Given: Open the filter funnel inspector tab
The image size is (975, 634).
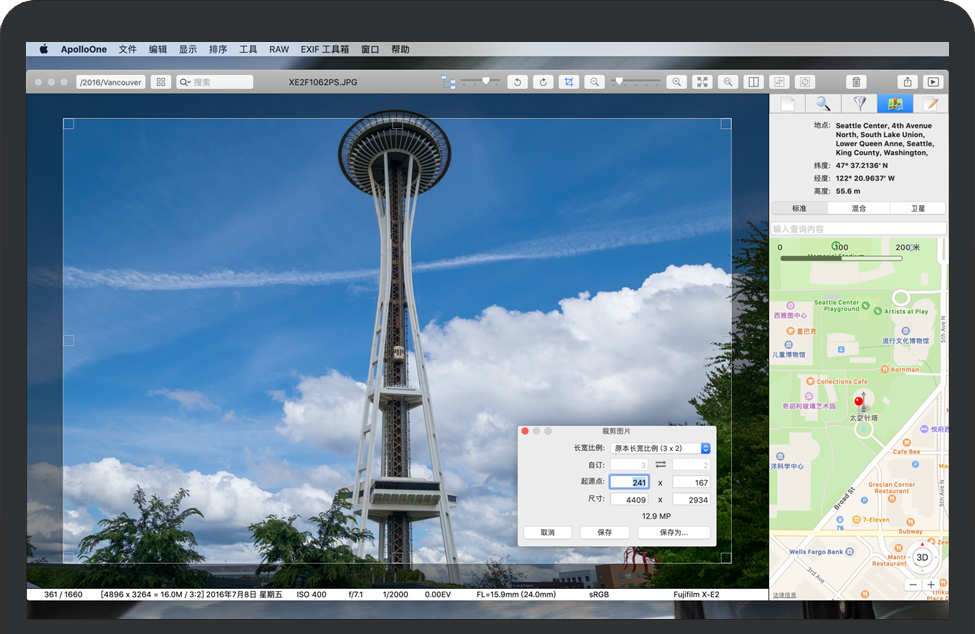Looking at the screenshot, I should tap(858, 104).
